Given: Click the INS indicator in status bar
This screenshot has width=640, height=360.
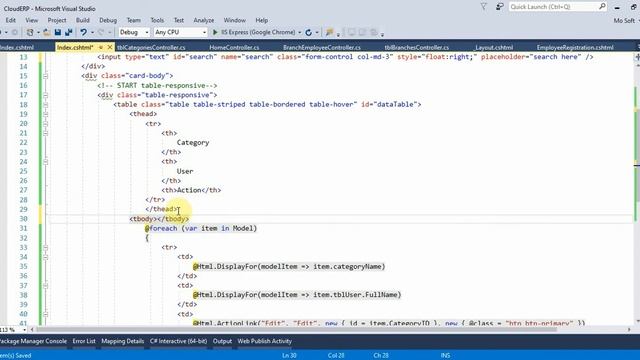Looking at the screenshot, I should [445, 356].
